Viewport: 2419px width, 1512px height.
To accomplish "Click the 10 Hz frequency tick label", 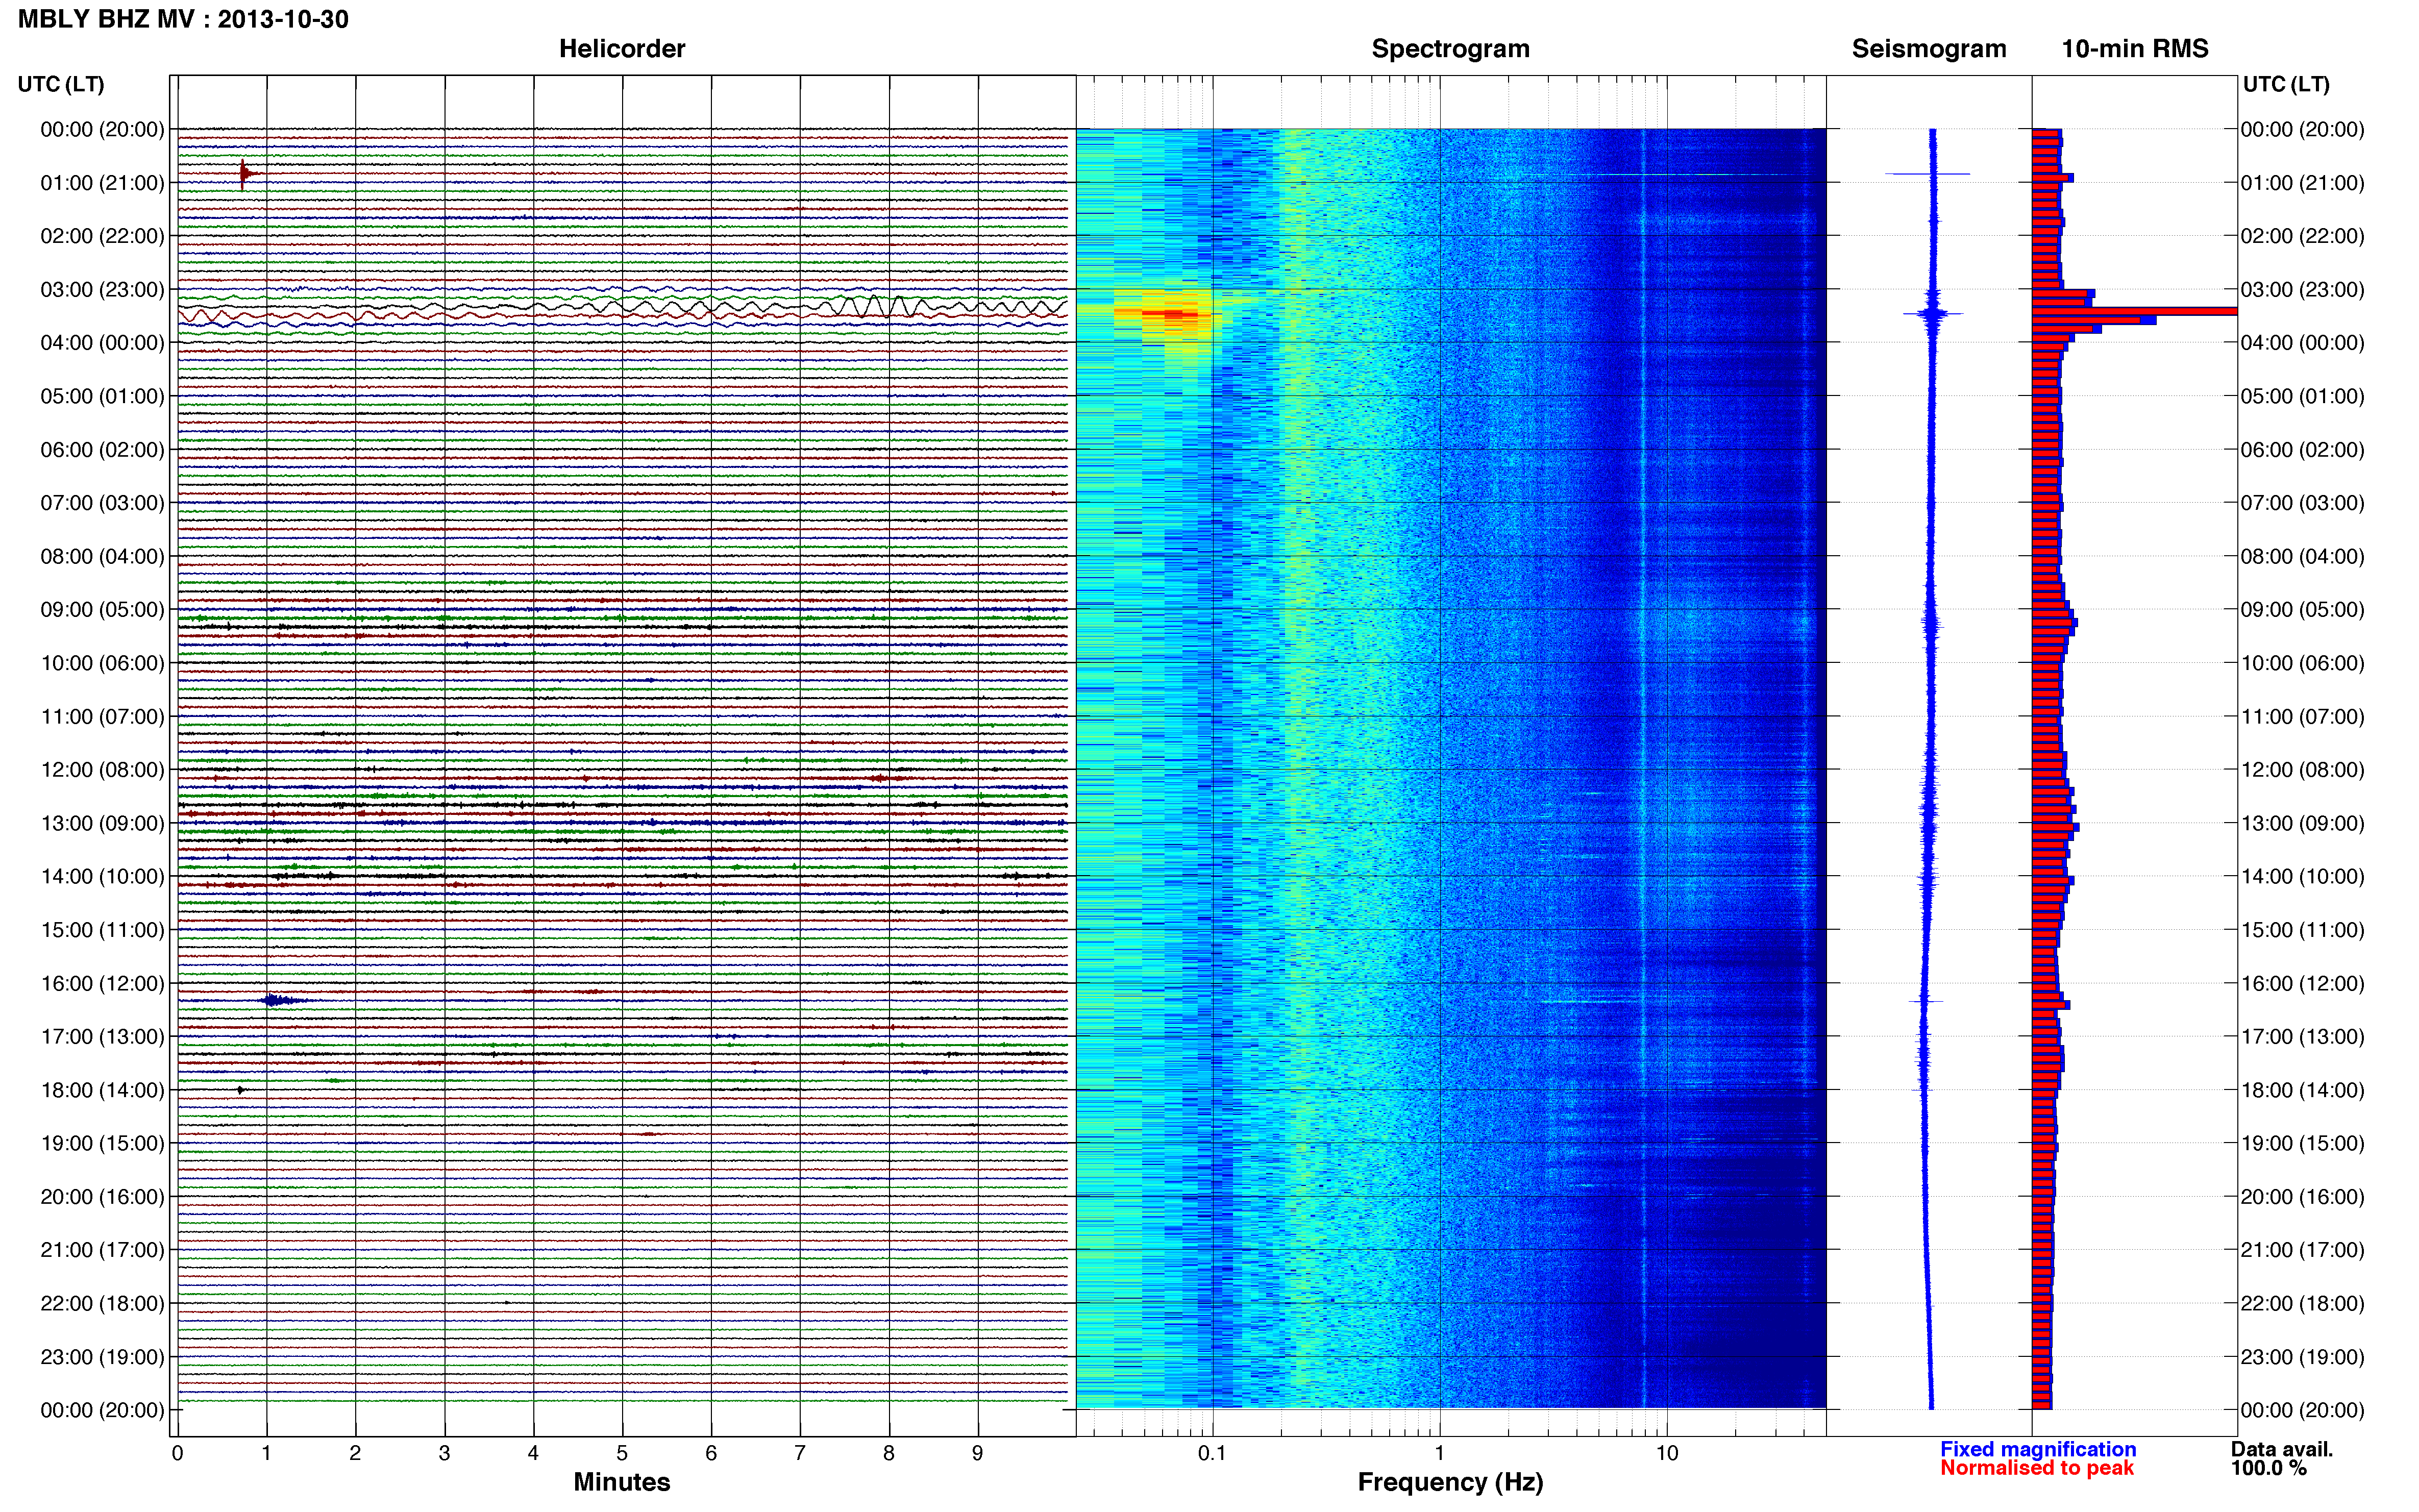I will click(1666, 1453).
